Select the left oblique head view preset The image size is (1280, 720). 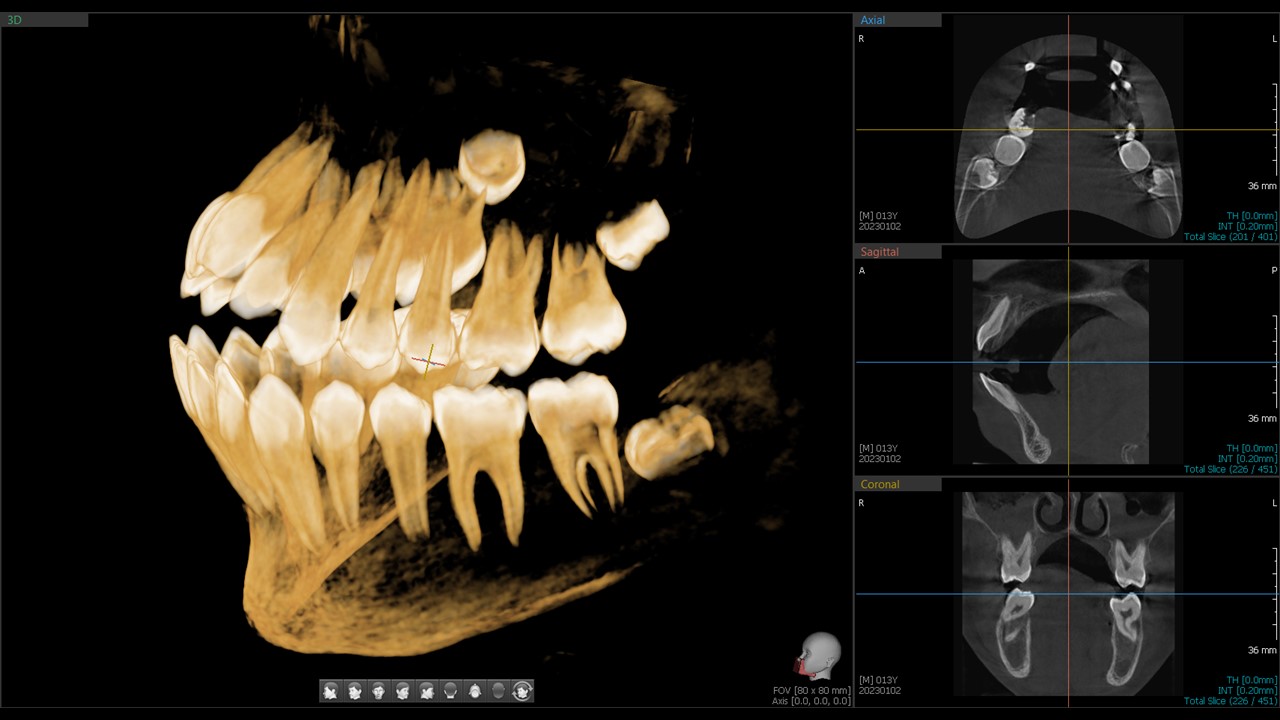coord(403,690)
